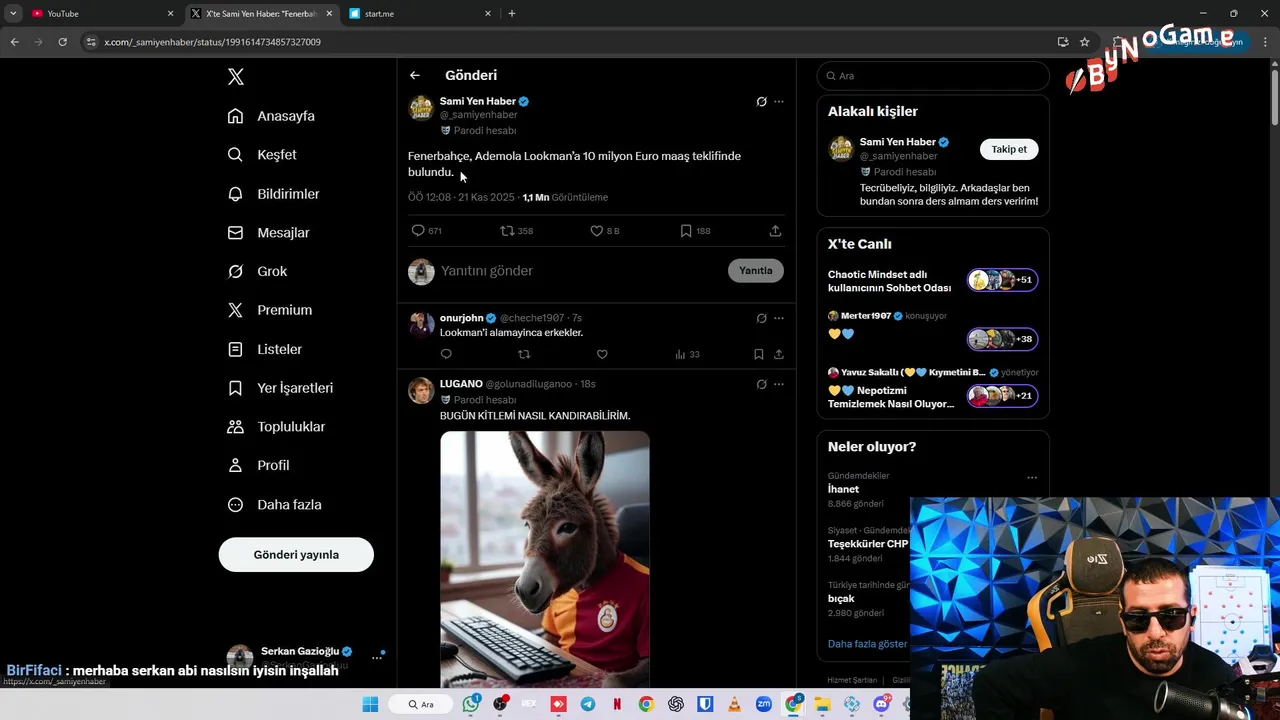
Task: Click the X logo in the sidebar
Action: click(235, 77)
